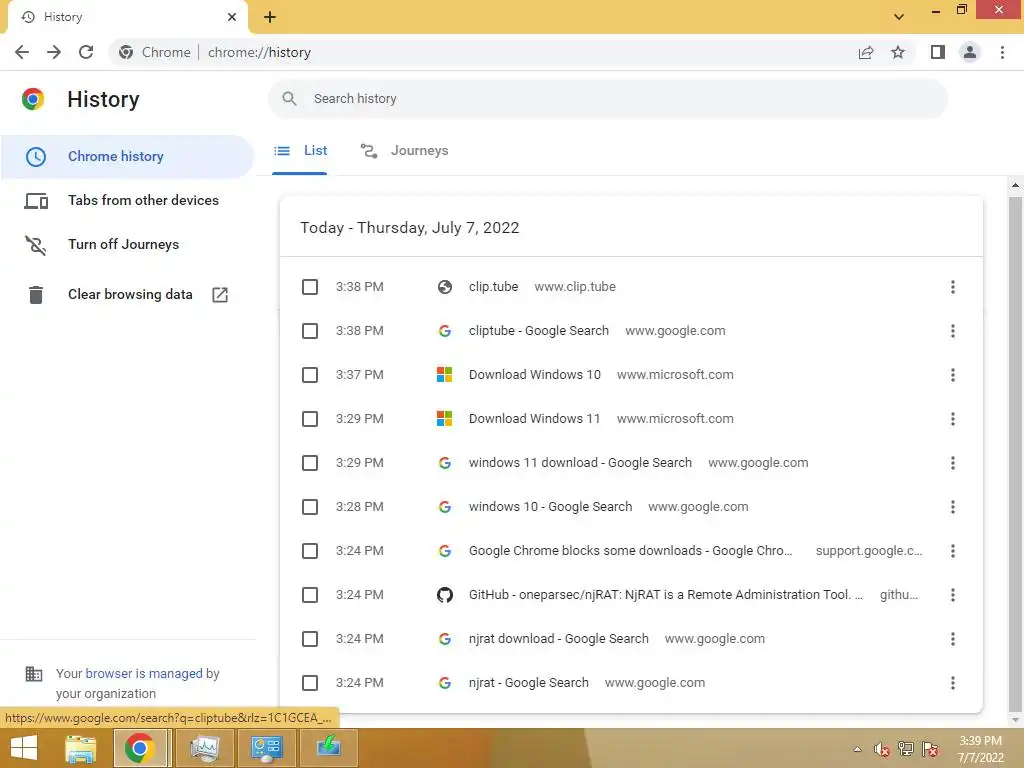Go forward with the forward arrow
The width and height of the screenshot is (1024, 768).
point(54,52)
